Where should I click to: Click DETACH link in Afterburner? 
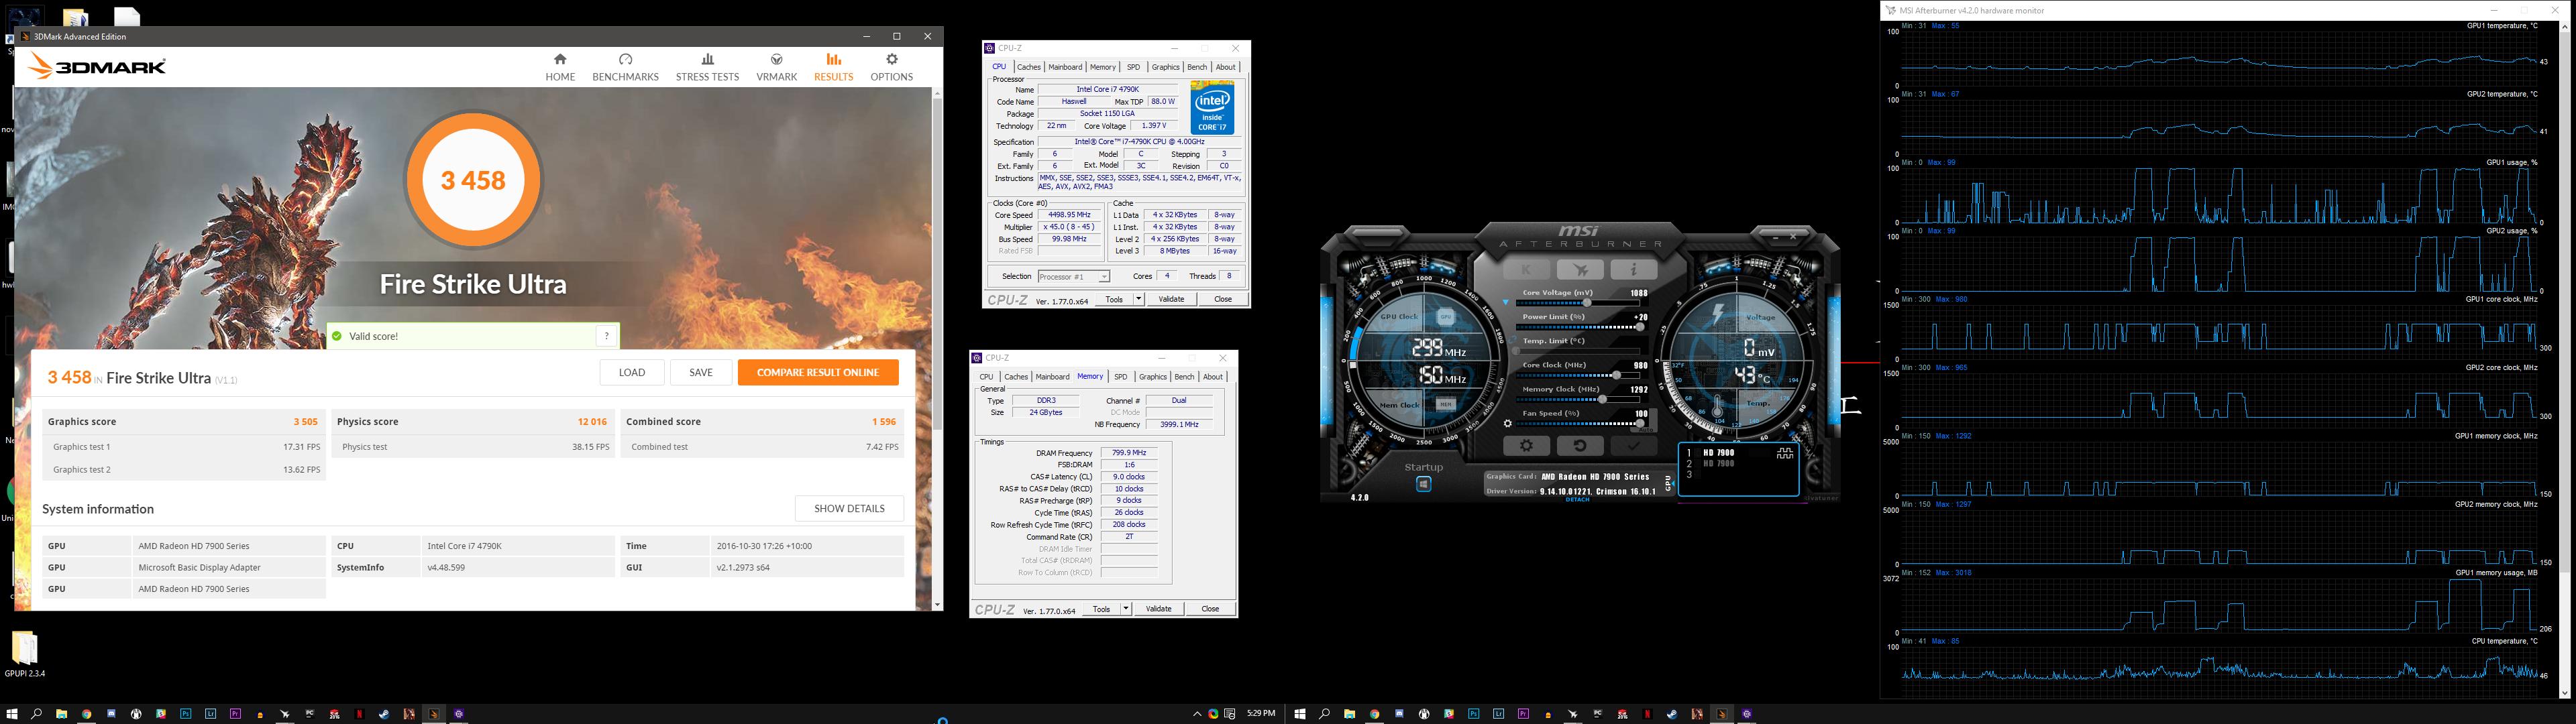coord(1578,500)
